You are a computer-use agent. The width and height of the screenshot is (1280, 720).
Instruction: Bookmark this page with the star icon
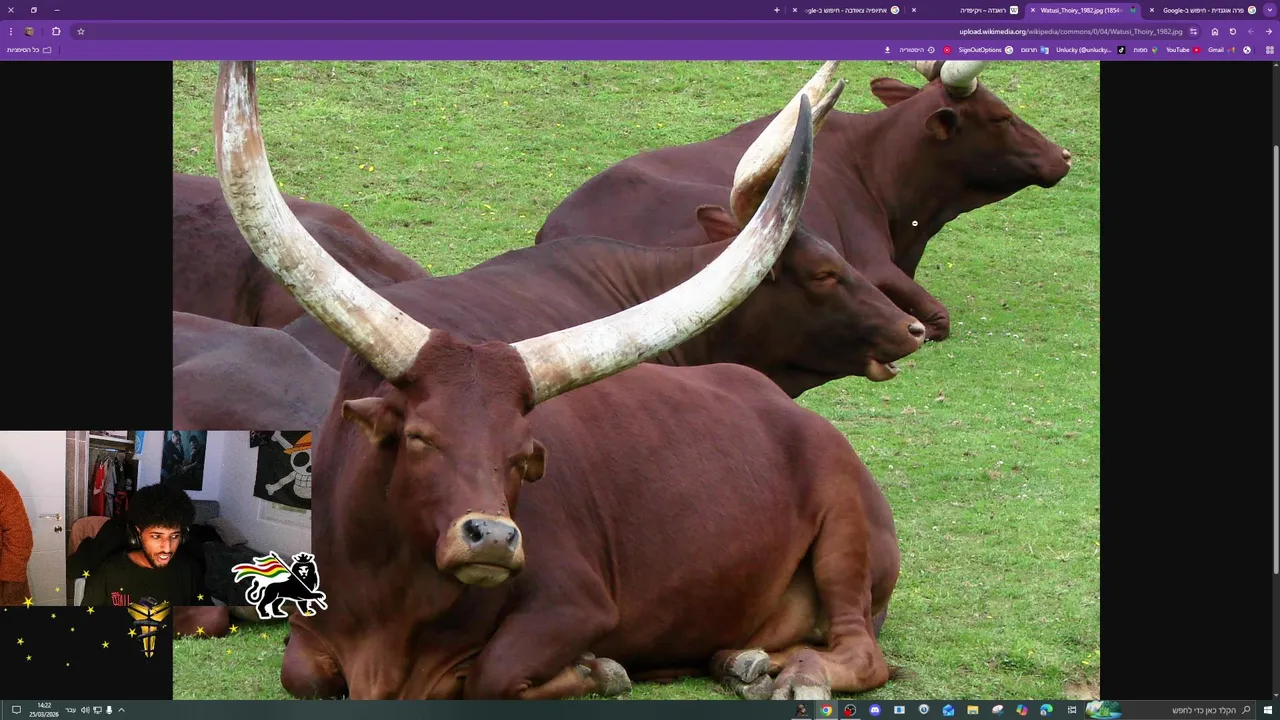(81, 31)
